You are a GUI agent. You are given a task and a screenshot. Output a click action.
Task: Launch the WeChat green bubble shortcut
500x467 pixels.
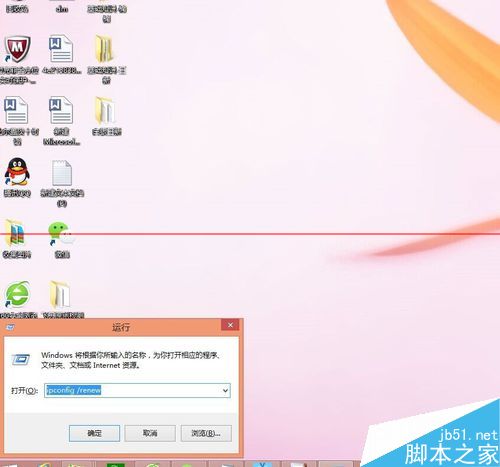click(x=61, y=233)
